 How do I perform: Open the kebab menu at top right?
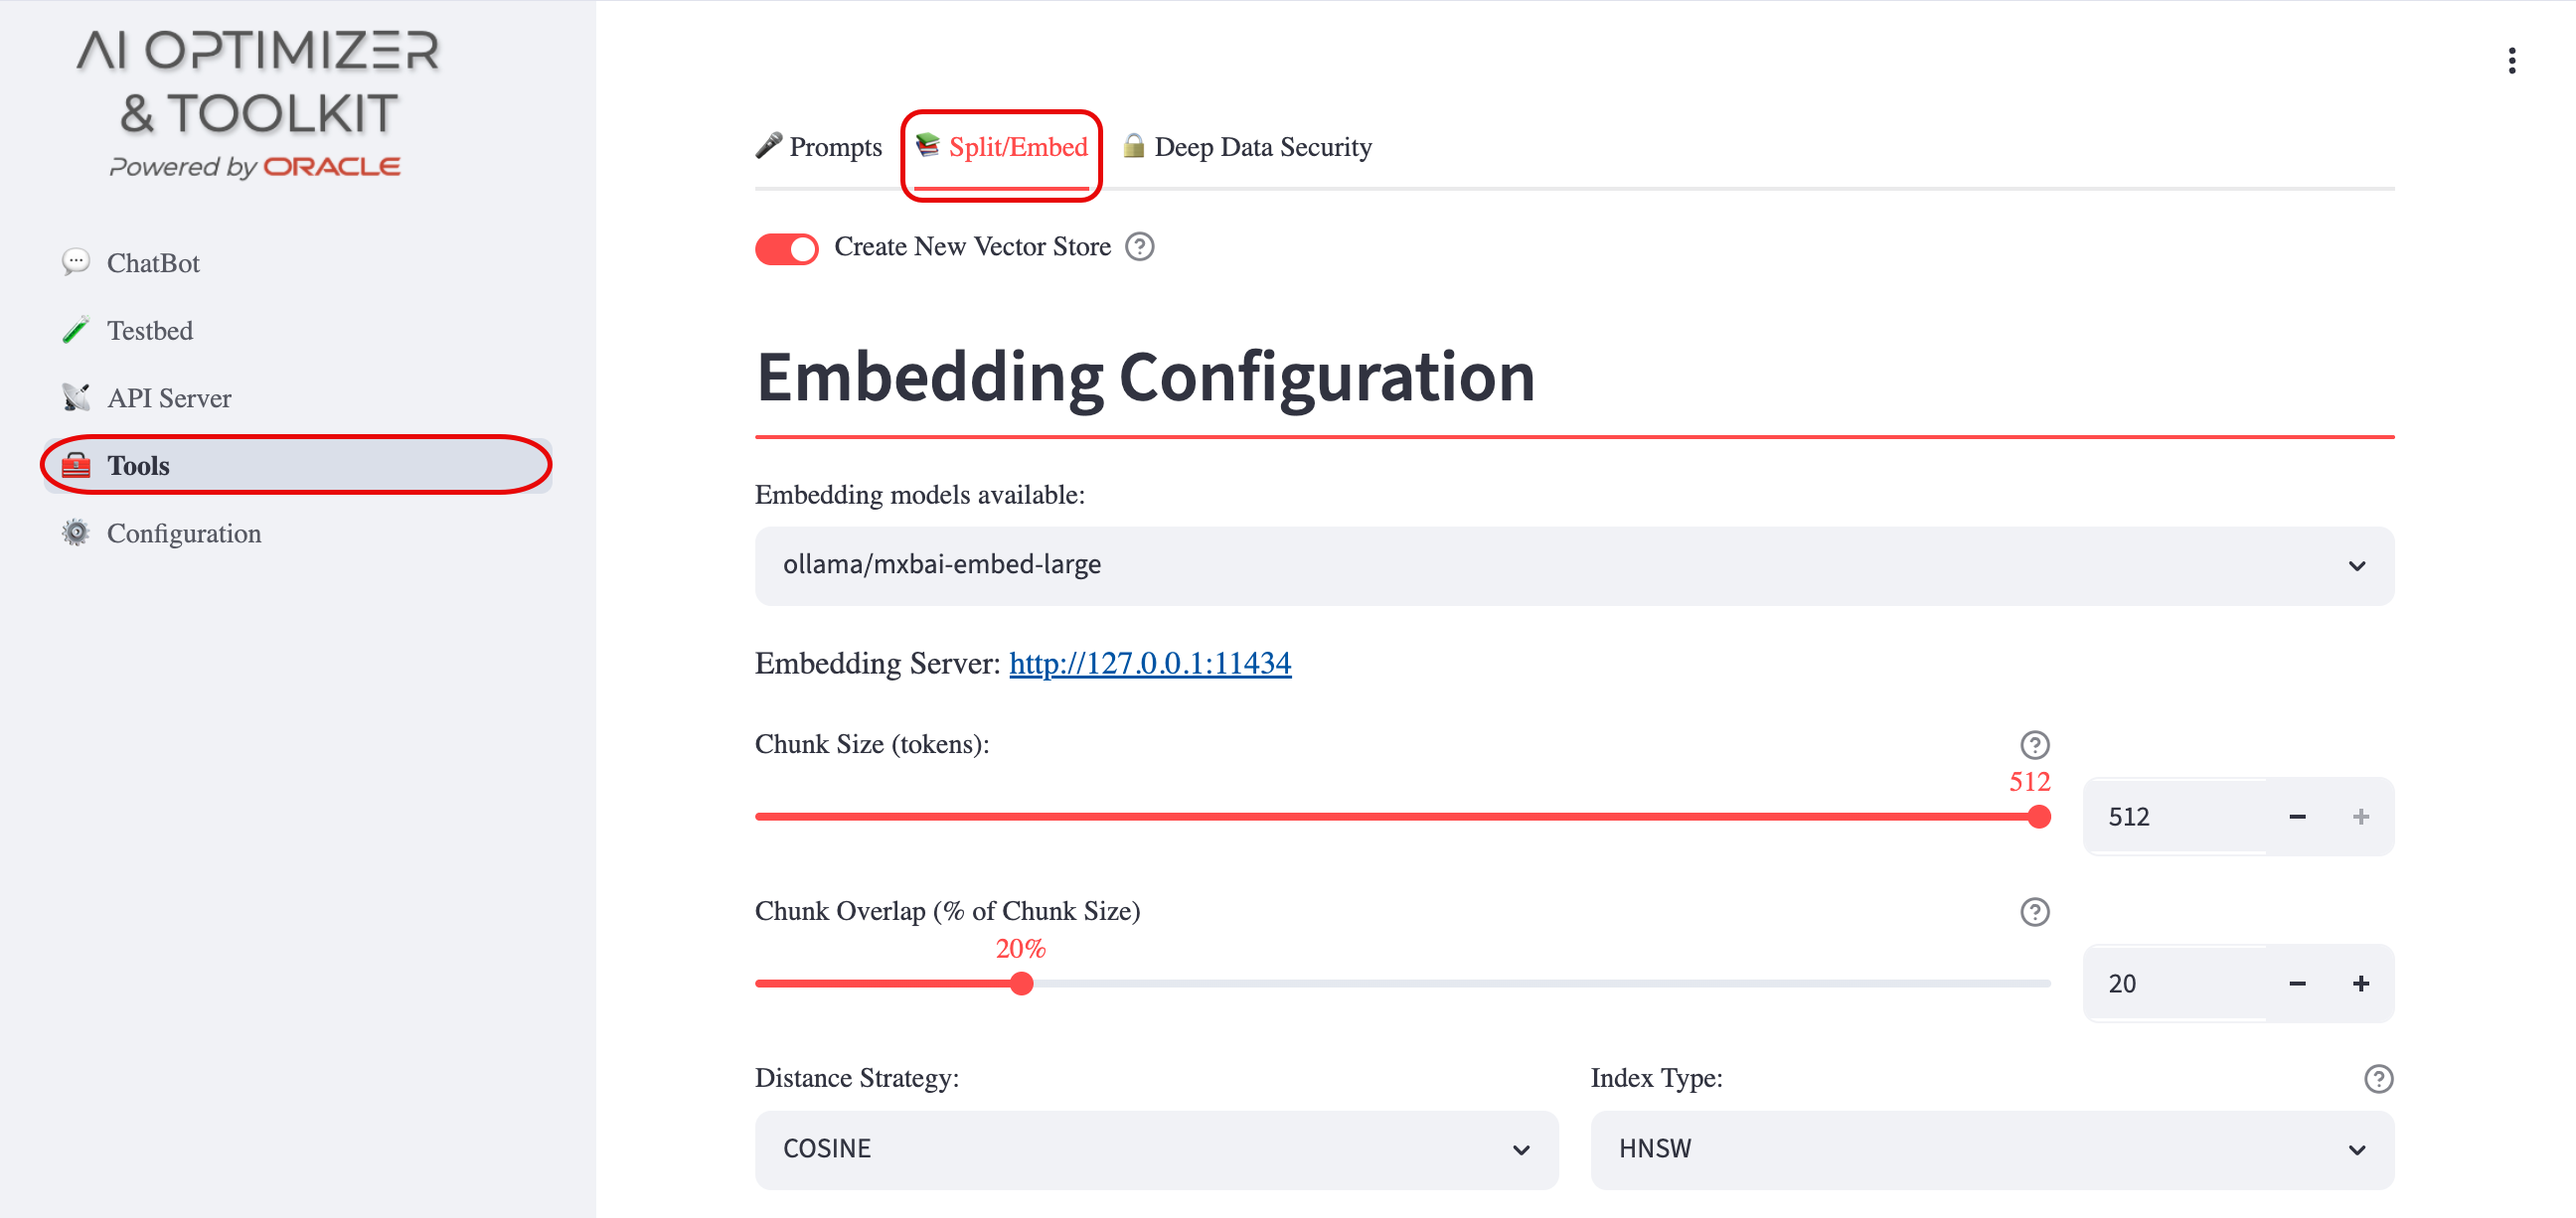click(2511, 61)
